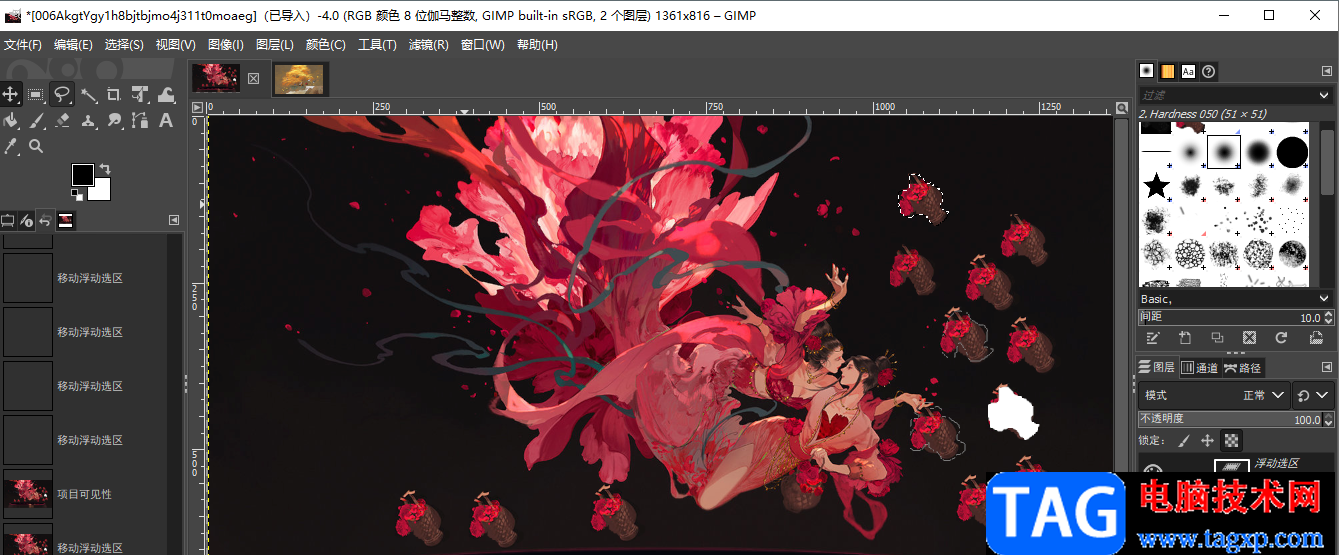Select the Color Picker eyedropper tool

coord(10,146)
